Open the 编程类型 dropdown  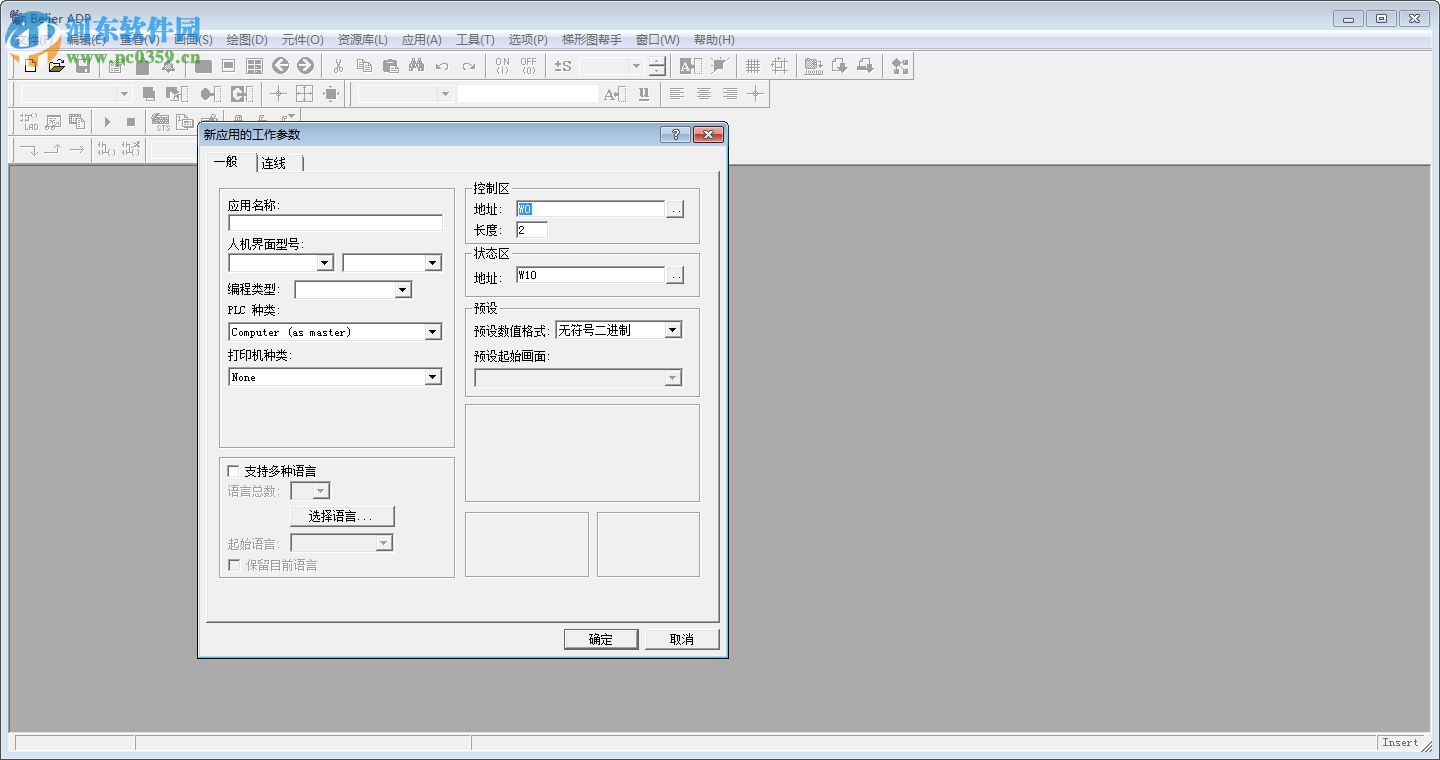coord(402,290)
